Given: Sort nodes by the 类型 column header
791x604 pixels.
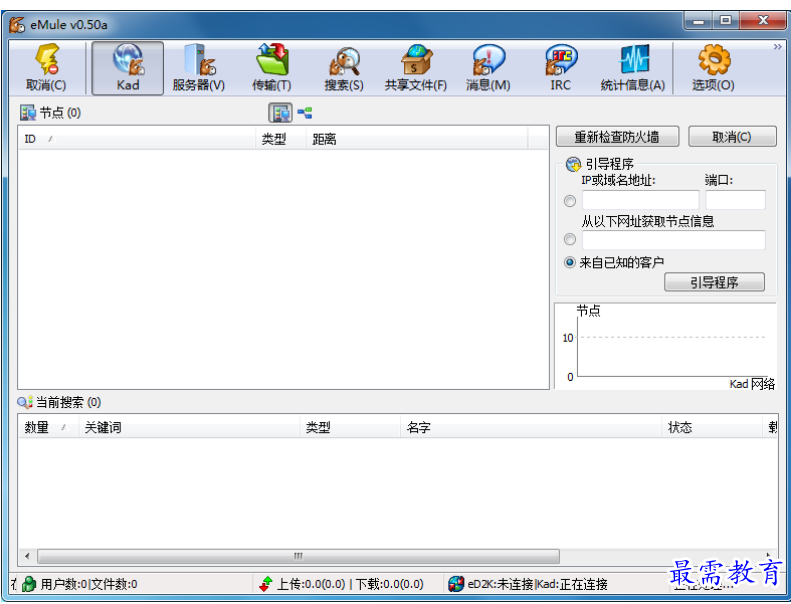Looking at the screenshot, I should point(281,139).
